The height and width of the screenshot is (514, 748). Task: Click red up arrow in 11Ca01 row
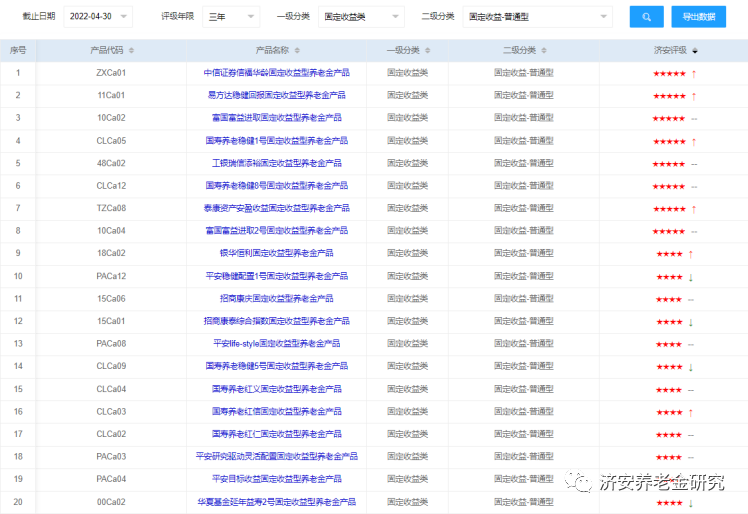pos(694,96)
